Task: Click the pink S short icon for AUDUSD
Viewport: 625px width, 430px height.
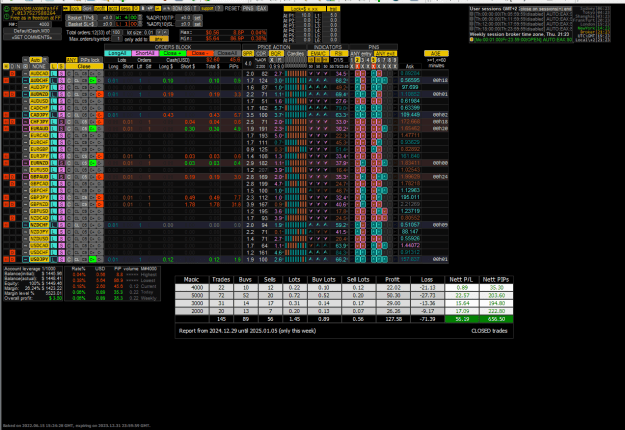Action: [x=61, y=101]
